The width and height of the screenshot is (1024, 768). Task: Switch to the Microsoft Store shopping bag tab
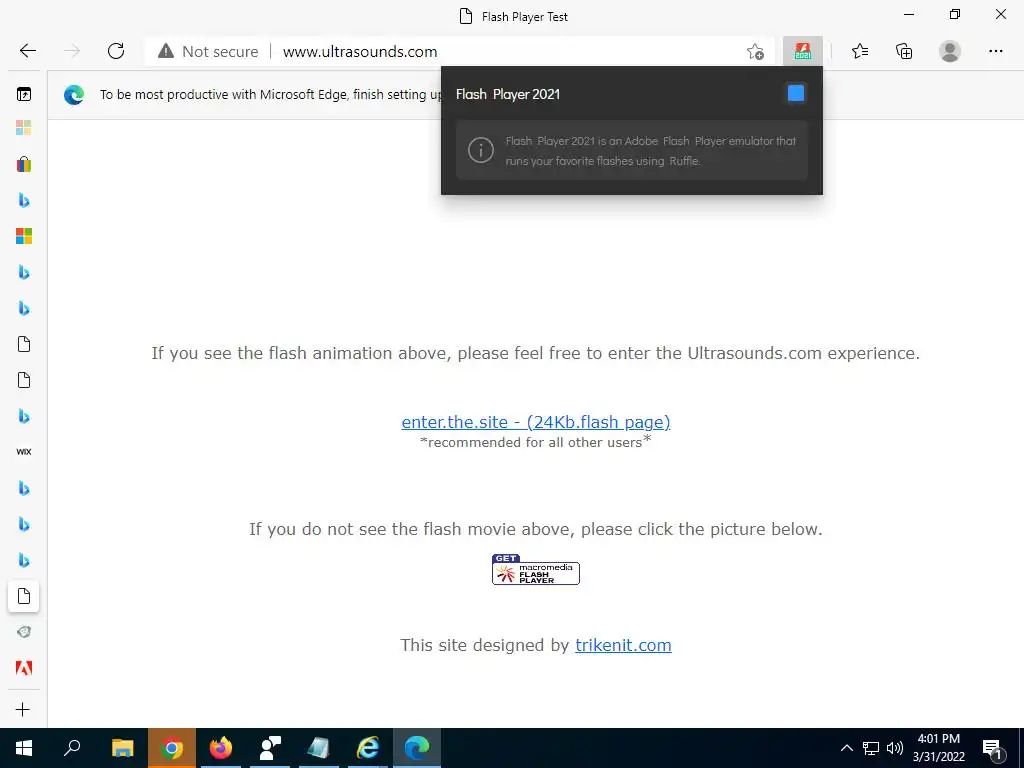[x=24, y=163]
